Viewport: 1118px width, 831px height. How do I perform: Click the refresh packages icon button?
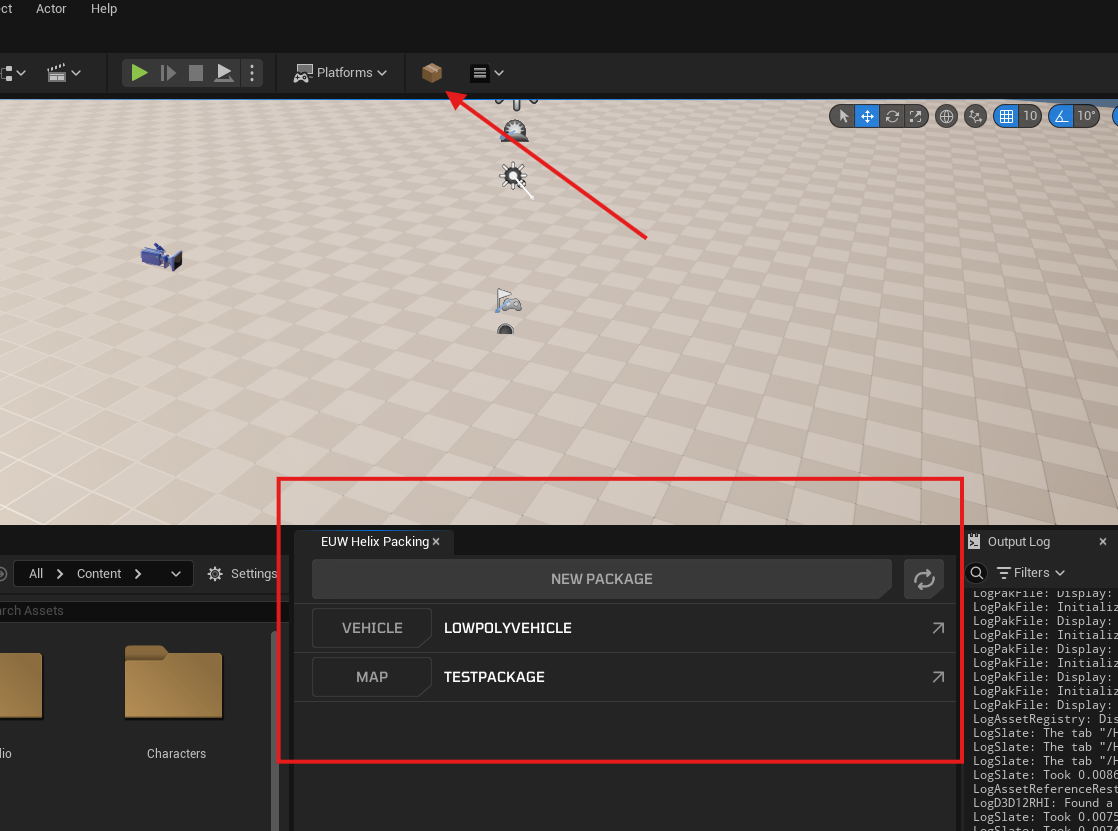click(x=923, y=579)
